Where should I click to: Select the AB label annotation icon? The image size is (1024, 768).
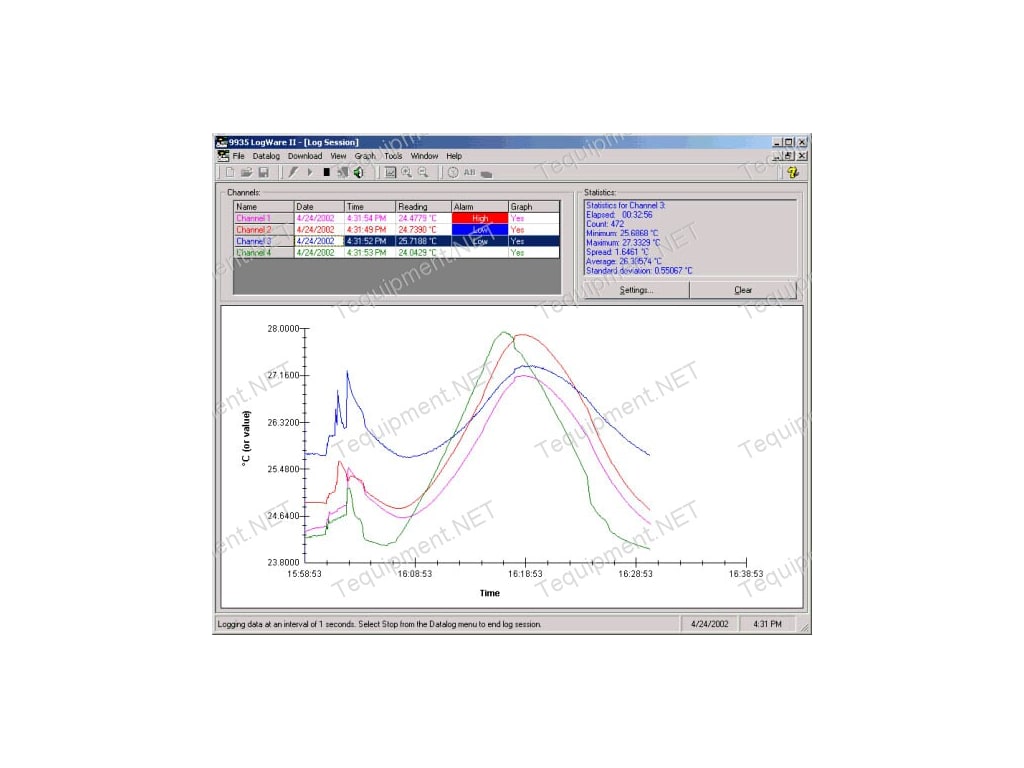coord(470,171)
